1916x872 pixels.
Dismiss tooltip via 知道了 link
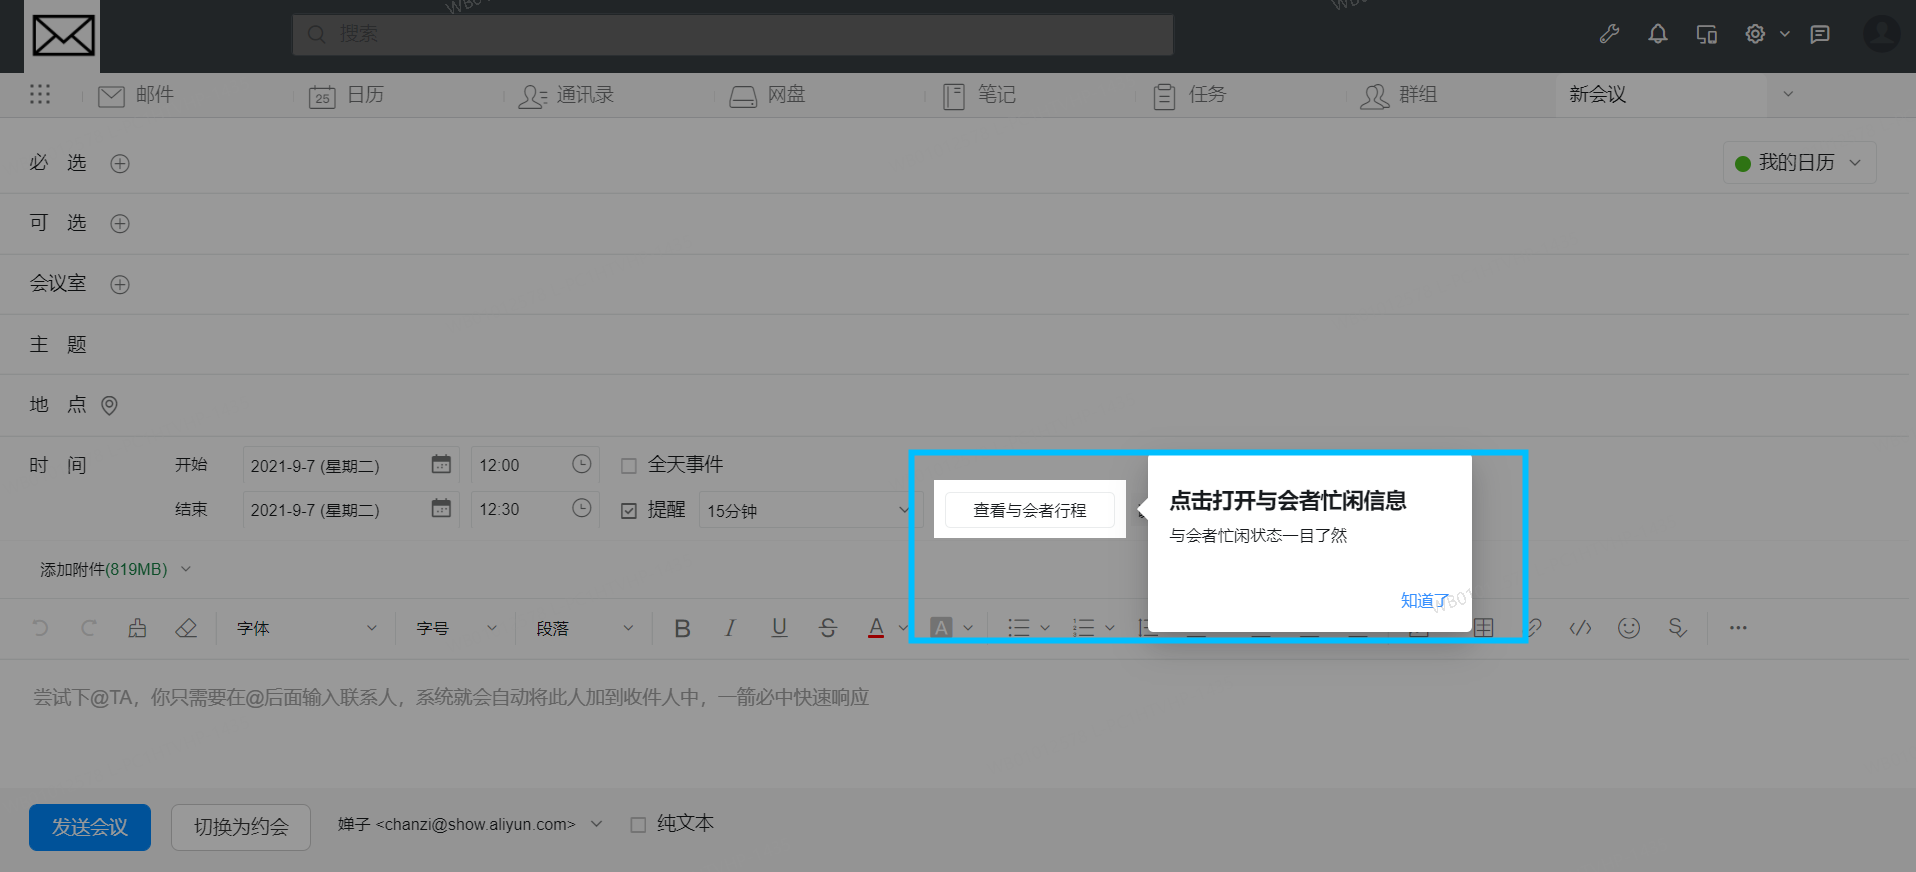pos(1424,601)
